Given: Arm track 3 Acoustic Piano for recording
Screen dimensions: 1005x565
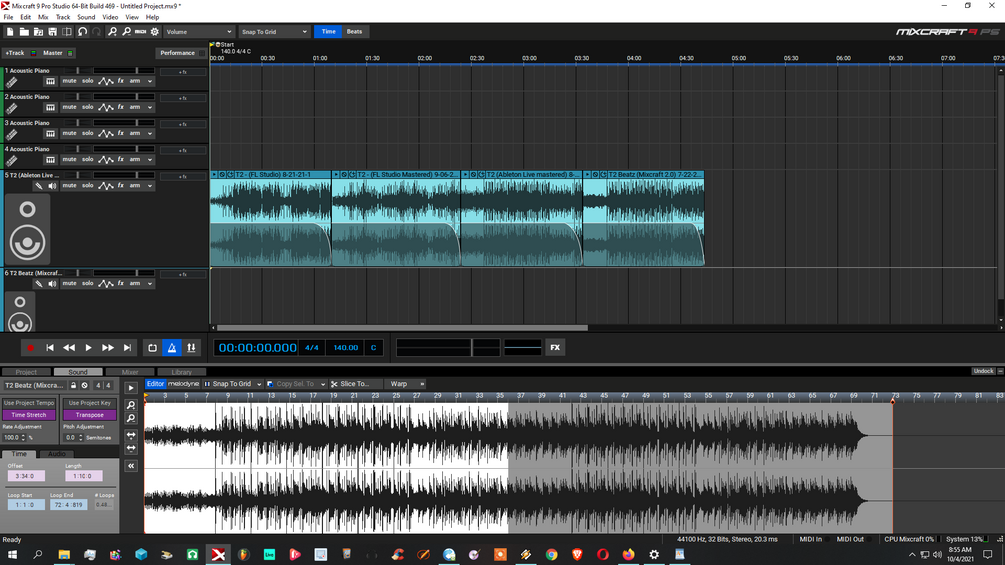Looking at the screenshot, I should (135, 133).
